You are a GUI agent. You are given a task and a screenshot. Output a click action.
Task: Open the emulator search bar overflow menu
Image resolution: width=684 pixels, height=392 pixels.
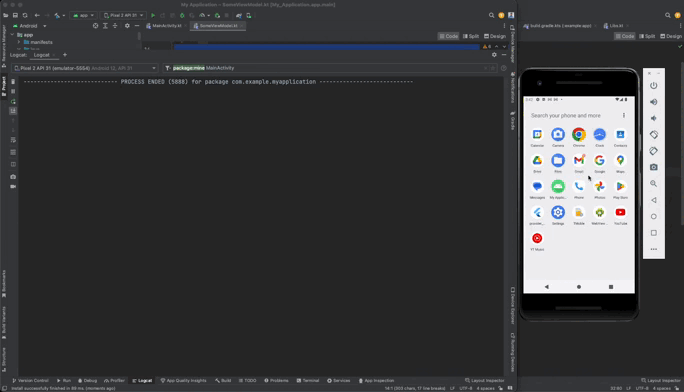point(624,116)
